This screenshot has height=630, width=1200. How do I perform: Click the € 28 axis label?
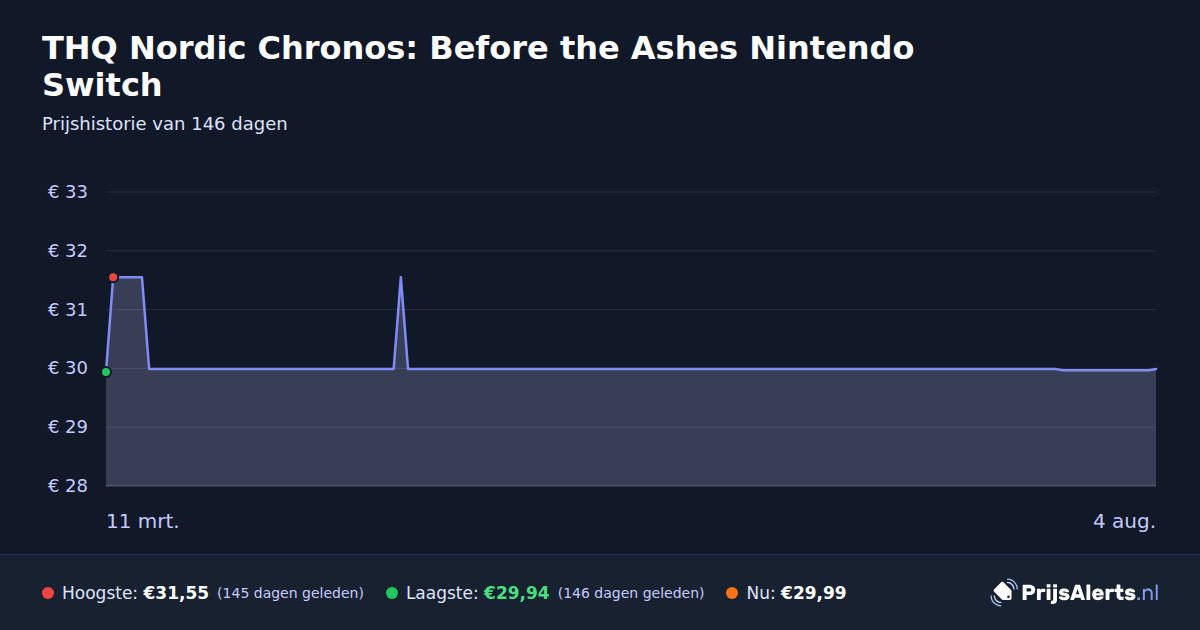click(68, 486)
